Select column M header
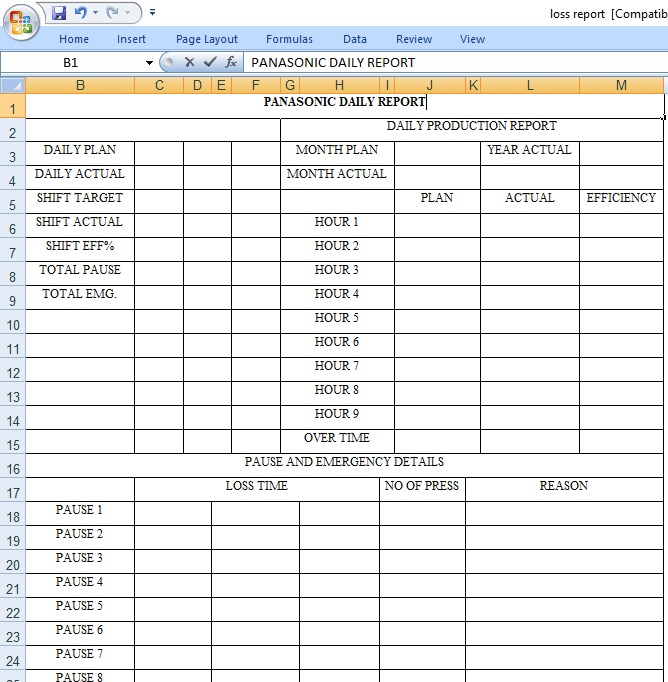668x682 pixels. [x=621, y=85]
